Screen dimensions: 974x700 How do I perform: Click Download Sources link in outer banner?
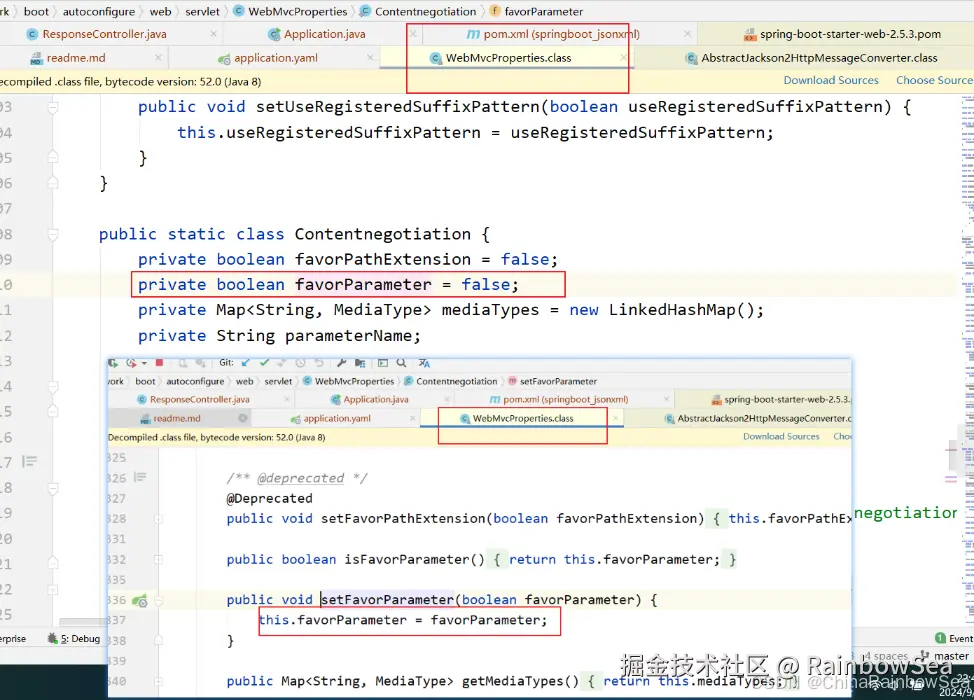pos(831,80)
